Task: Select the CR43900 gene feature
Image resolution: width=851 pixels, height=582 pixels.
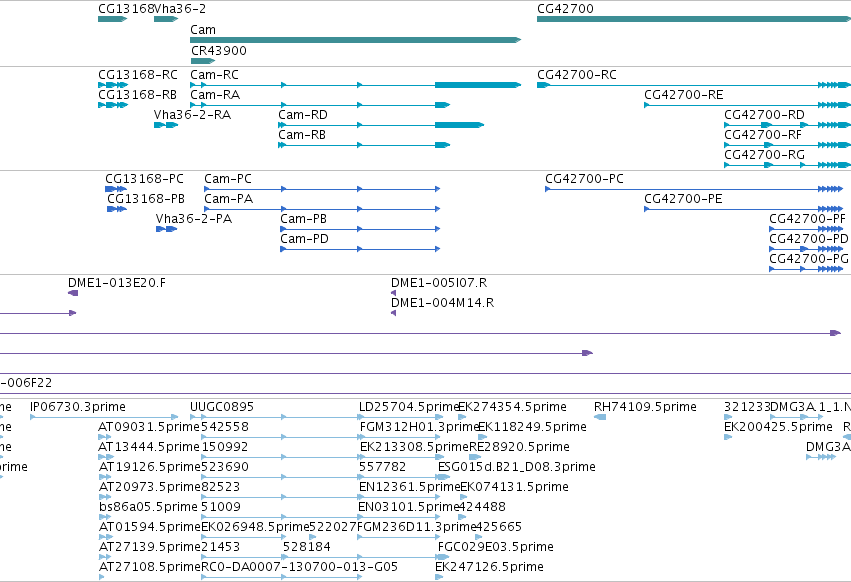Action: (203, 61)
